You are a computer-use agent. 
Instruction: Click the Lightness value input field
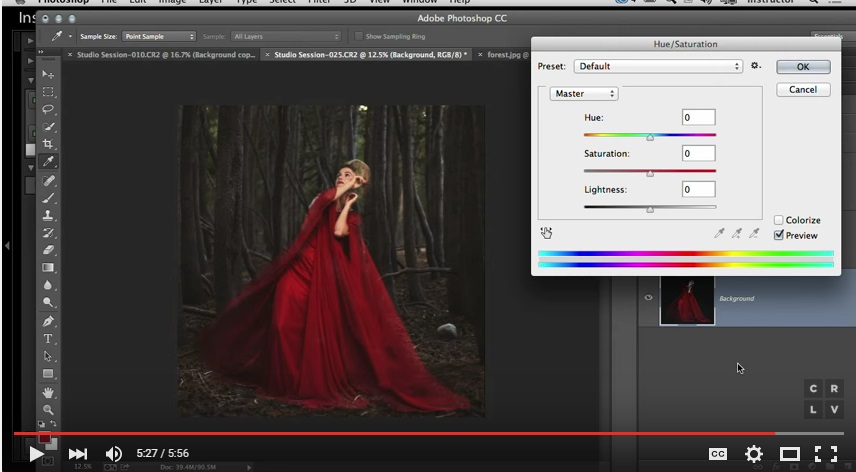coord(698,189)
